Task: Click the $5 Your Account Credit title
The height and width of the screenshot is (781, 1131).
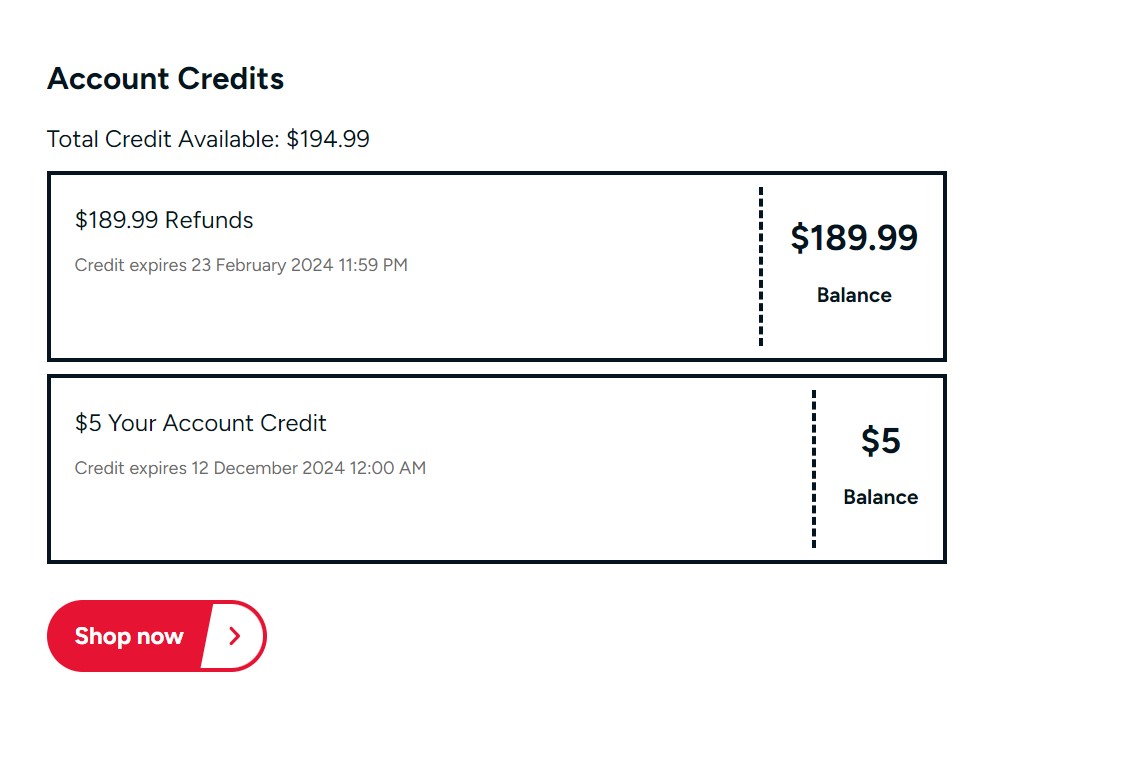Action: 200,423
